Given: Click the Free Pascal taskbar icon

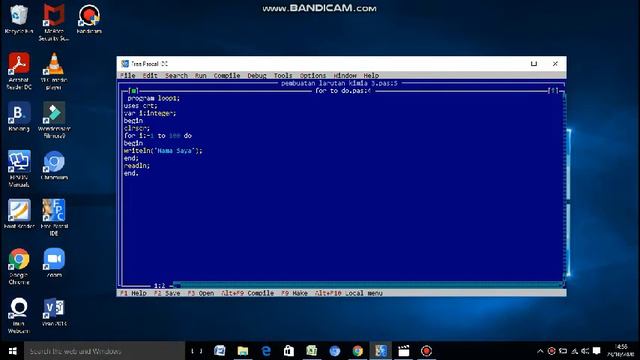Looking at the screenshot, I should (381, 351).
